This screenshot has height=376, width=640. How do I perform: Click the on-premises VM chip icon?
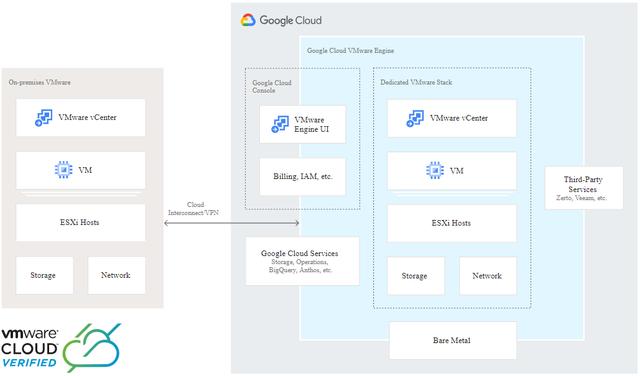pos(63,170)
